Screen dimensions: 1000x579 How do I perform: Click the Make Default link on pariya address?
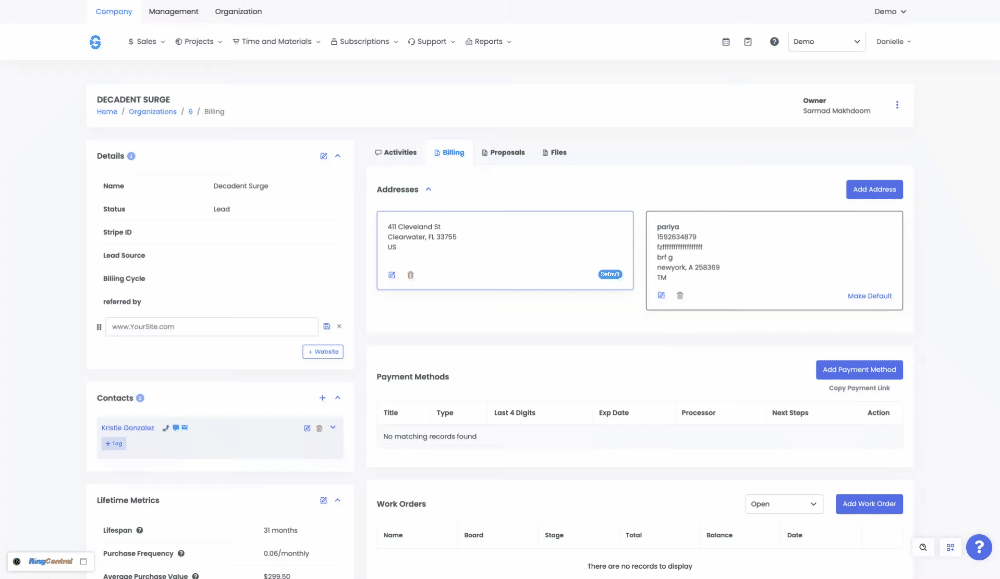coord(869,296)
